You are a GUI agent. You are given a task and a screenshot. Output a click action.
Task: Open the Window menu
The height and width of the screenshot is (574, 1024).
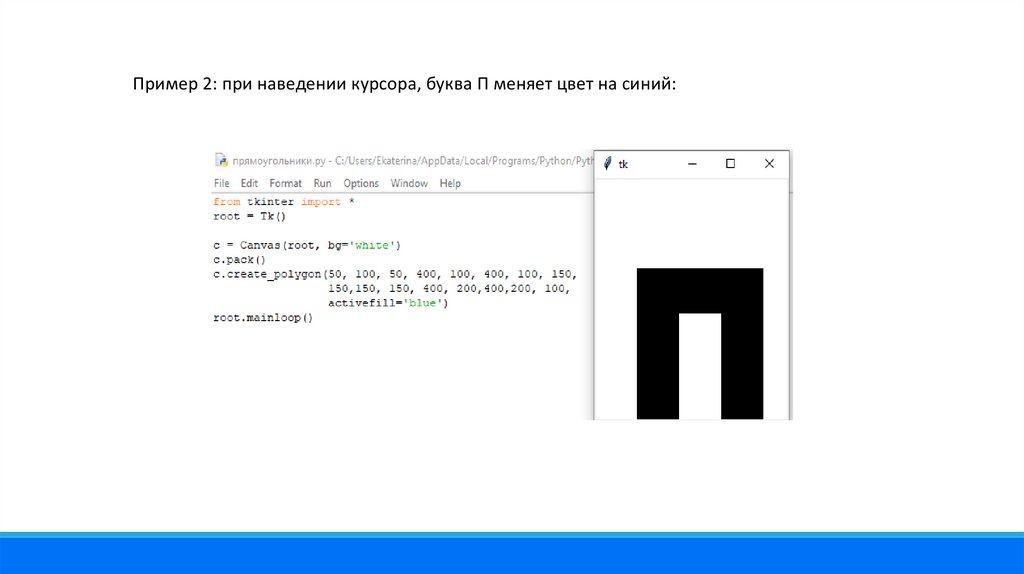coord(409,184)
